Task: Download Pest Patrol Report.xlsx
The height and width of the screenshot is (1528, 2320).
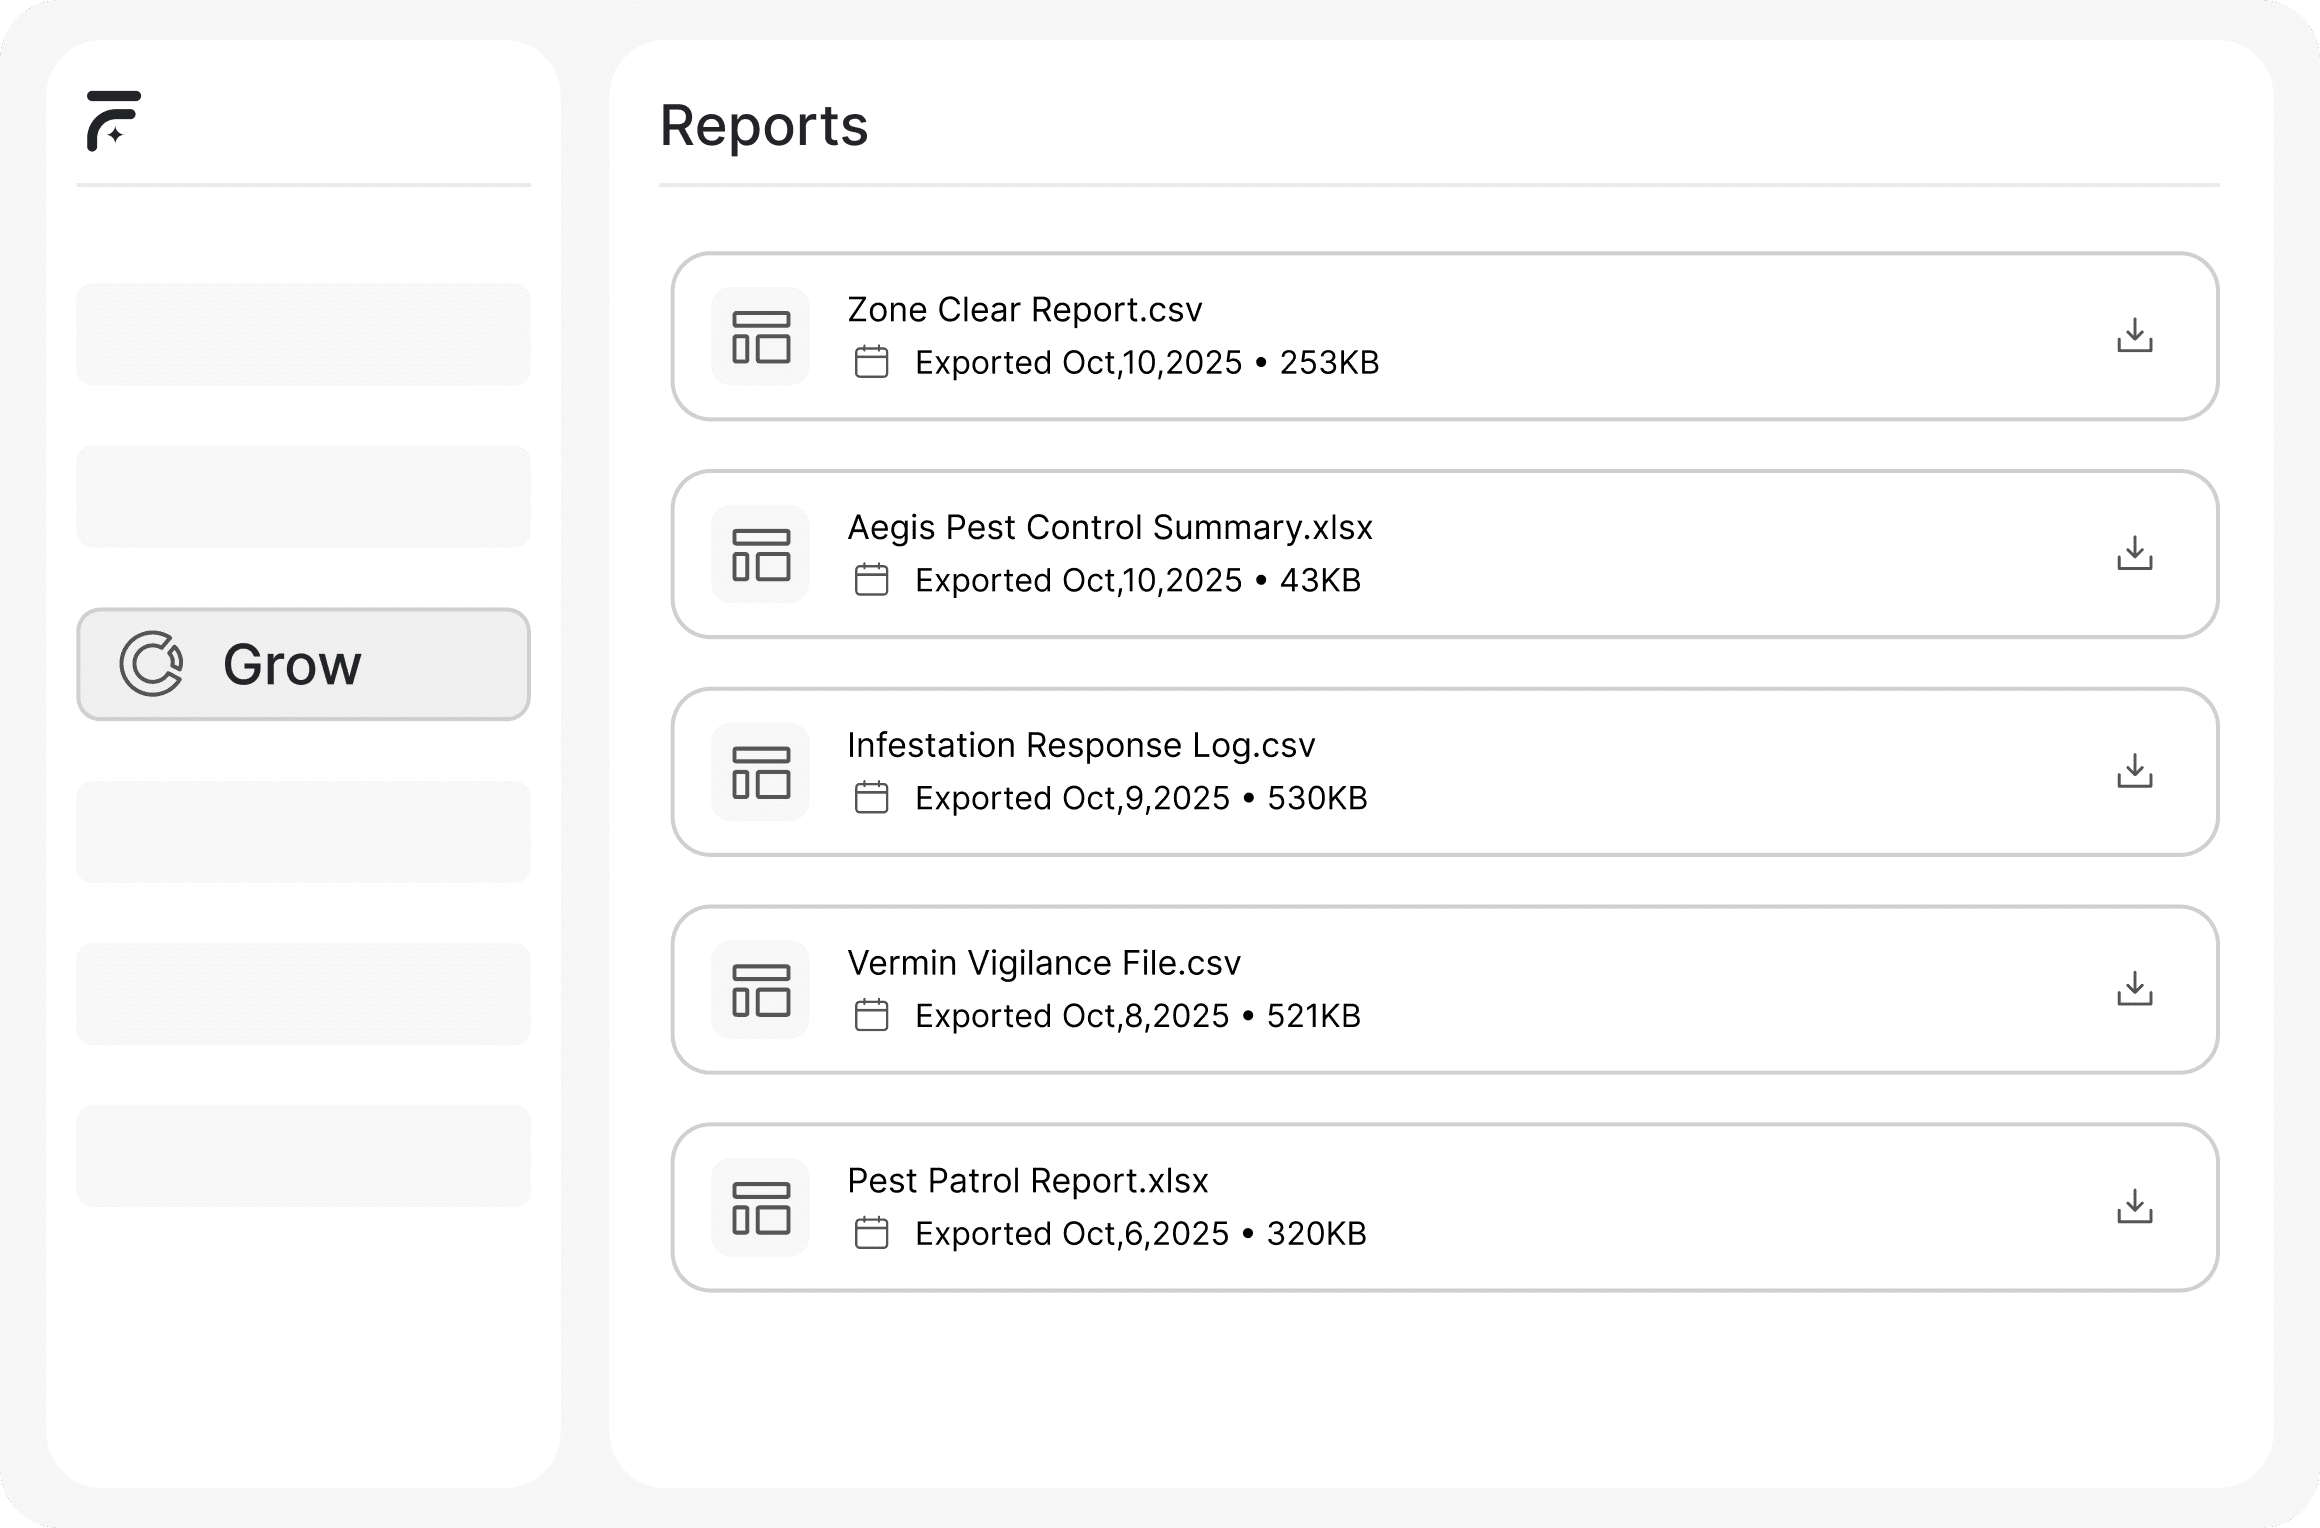Action: tap(2134, 1207)
